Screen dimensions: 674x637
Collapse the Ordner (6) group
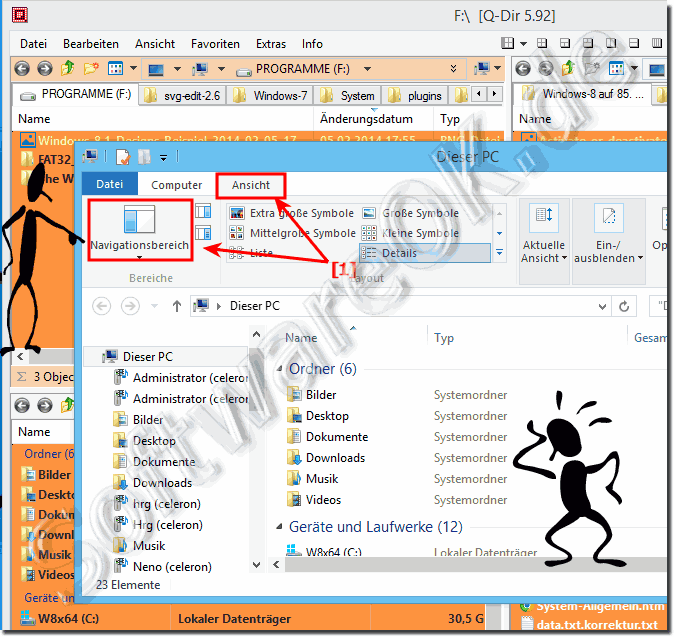(x=279, y=368)
